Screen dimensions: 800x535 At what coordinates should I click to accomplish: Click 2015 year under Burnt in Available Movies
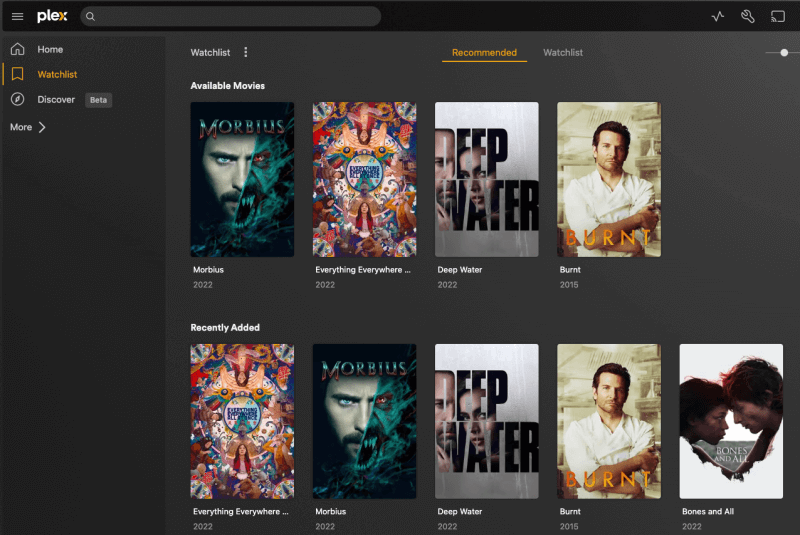coord(569,285)
